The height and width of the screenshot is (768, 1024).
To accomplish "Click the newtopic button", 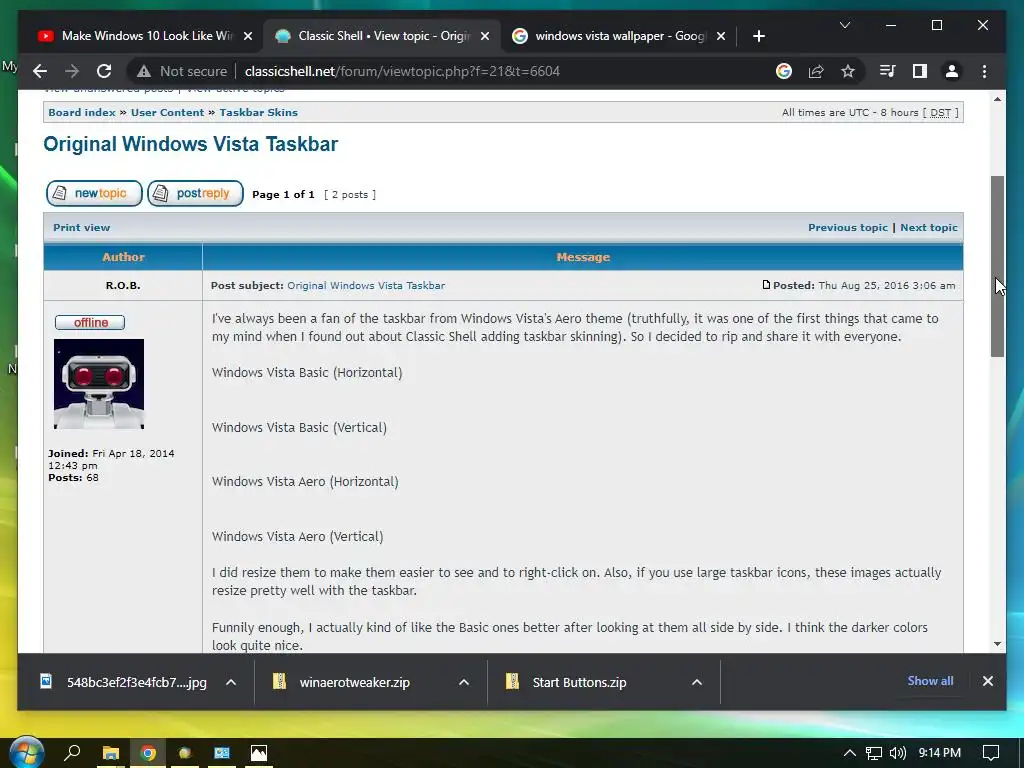I will click(x=94, y=193).
